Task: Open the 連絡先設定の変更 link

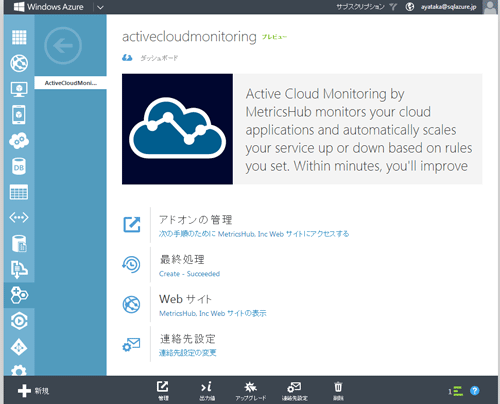Action: (188, 353)
